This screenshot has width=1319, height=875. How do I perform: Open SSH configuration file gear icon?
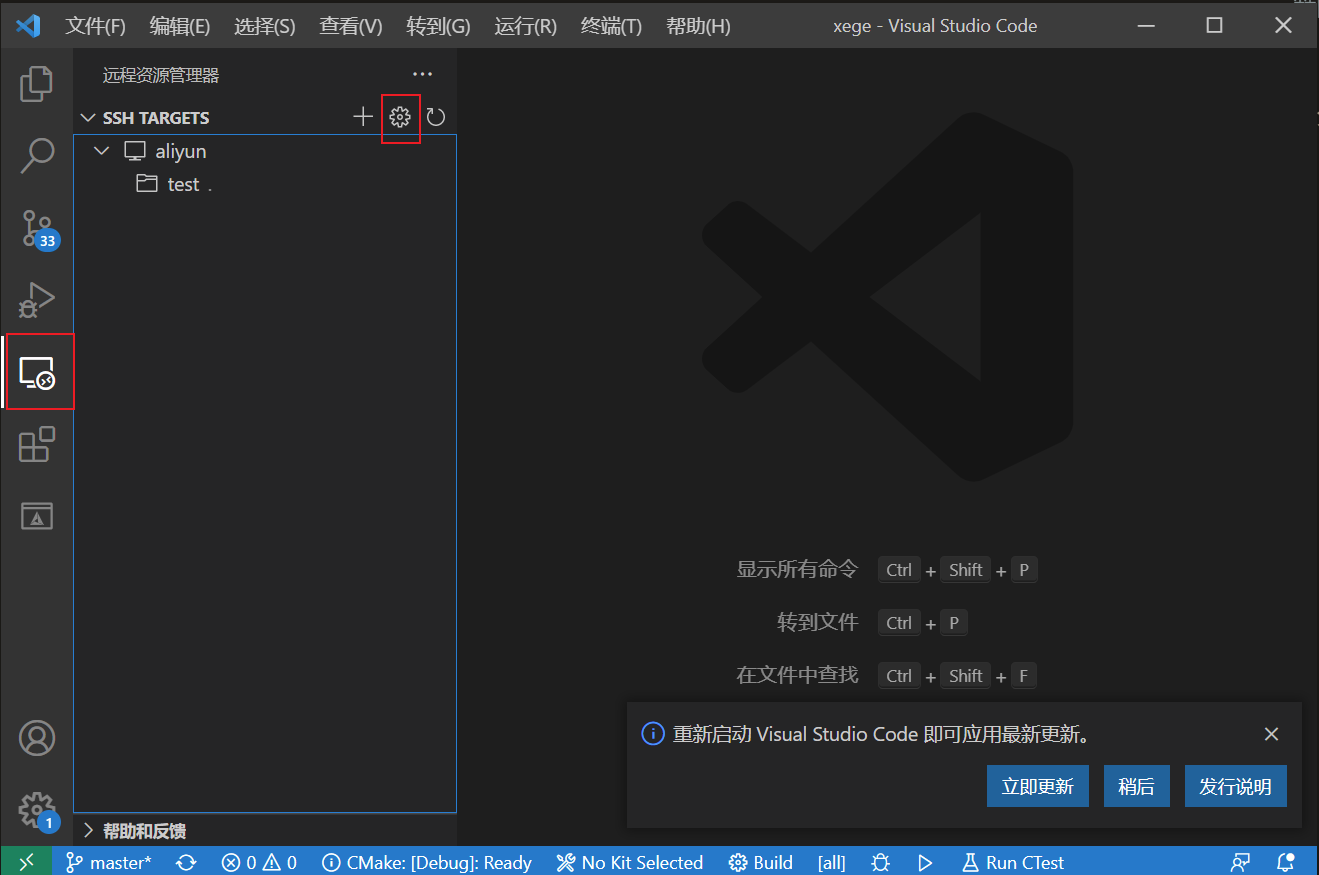coord(400,117)
